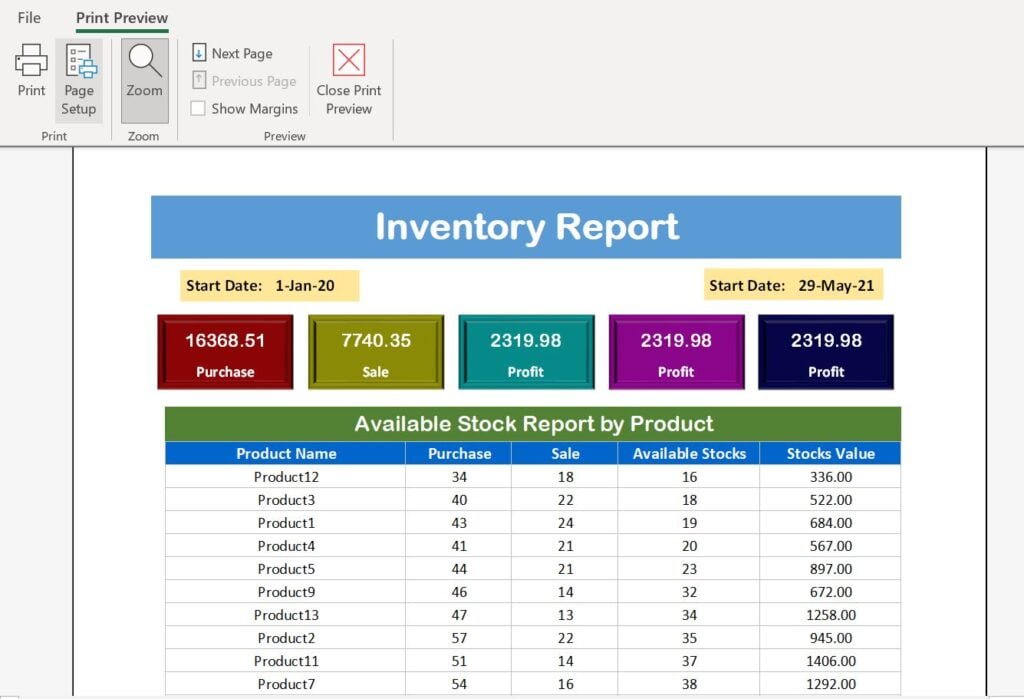Switch to the File tab
The height and width of the screenshot is (699, 1024).
pyautogui.click(x=28, y=17)
